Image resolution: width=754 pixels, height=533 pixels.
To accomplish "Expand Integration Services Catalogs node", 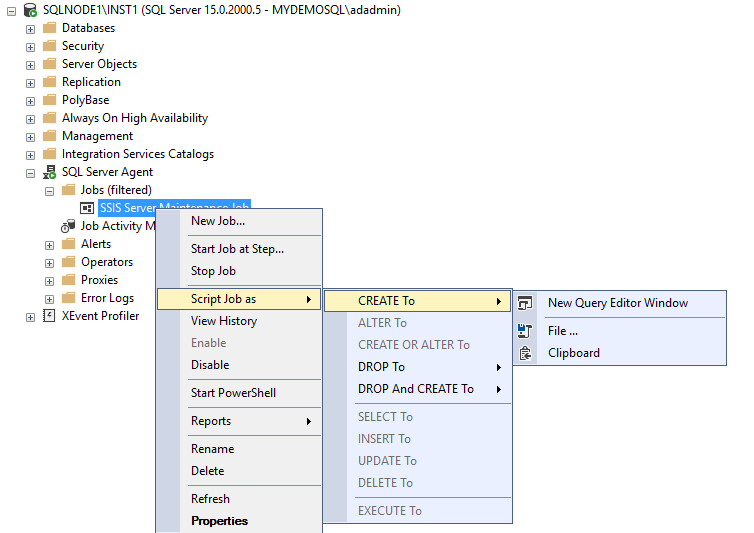I will tap(30, 155).
